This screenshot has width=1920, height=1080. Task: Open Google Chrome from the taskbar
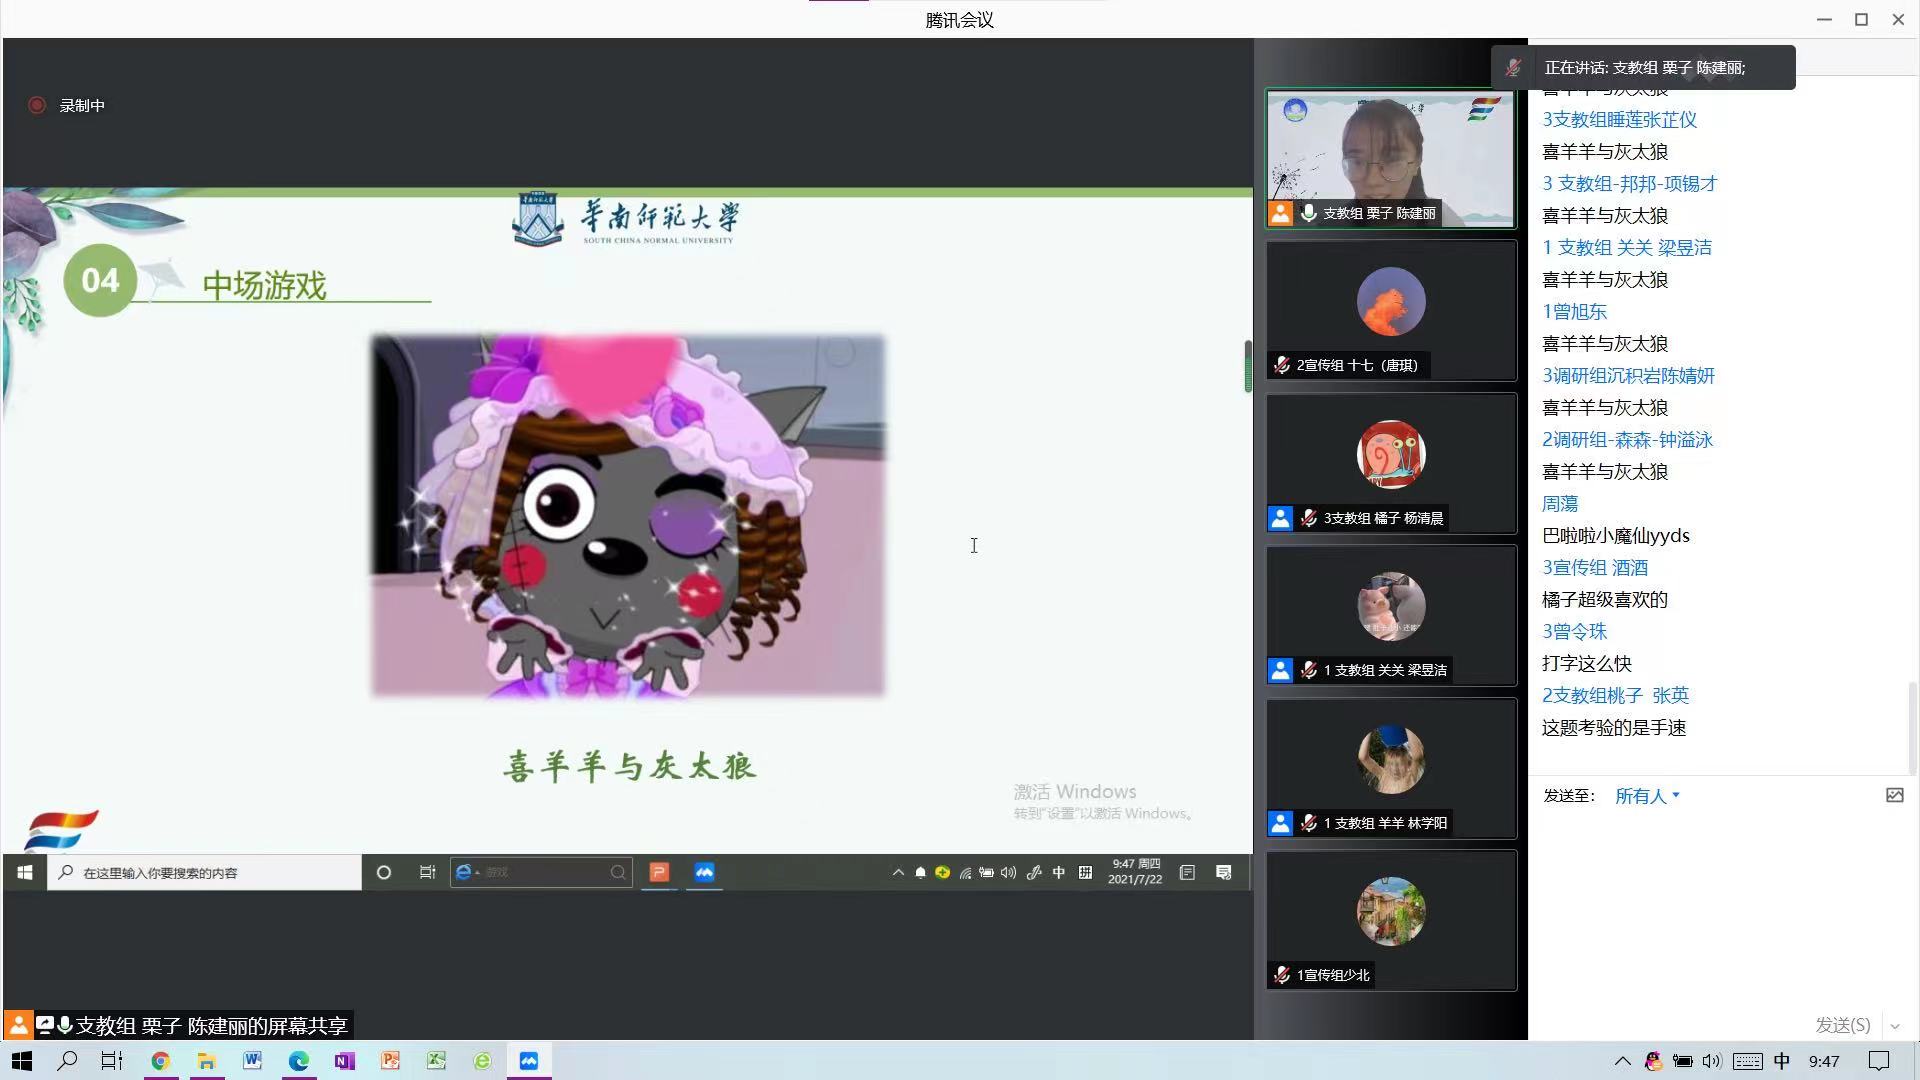pyautogui.click(x=160, y=1061)
